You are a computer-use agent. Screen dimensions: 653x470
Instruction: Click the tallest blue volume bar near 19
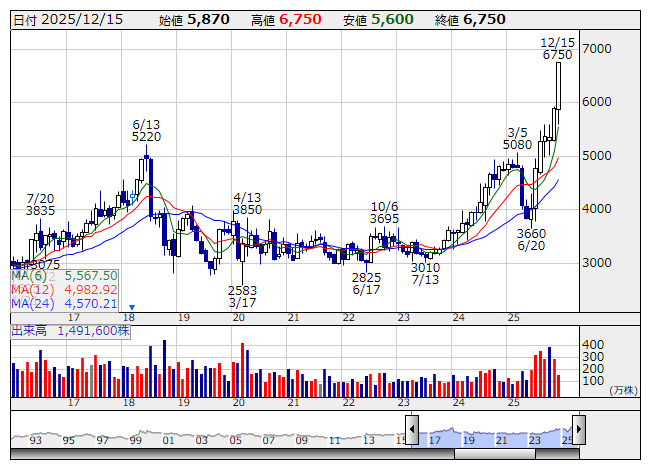[x=164, y=368]
